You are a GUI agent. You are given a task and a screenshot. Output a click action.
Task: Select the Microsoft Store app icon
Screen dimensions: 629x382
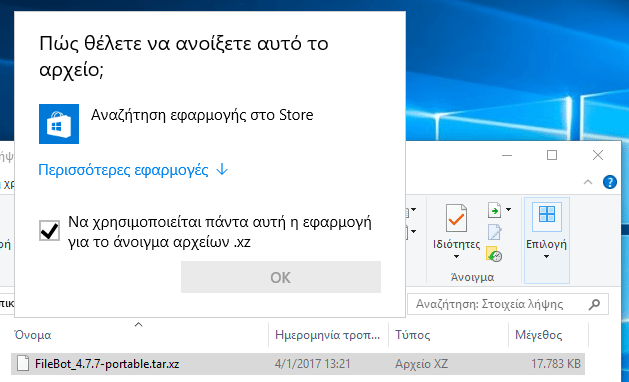pyautogui.click(x=59, y=124)
